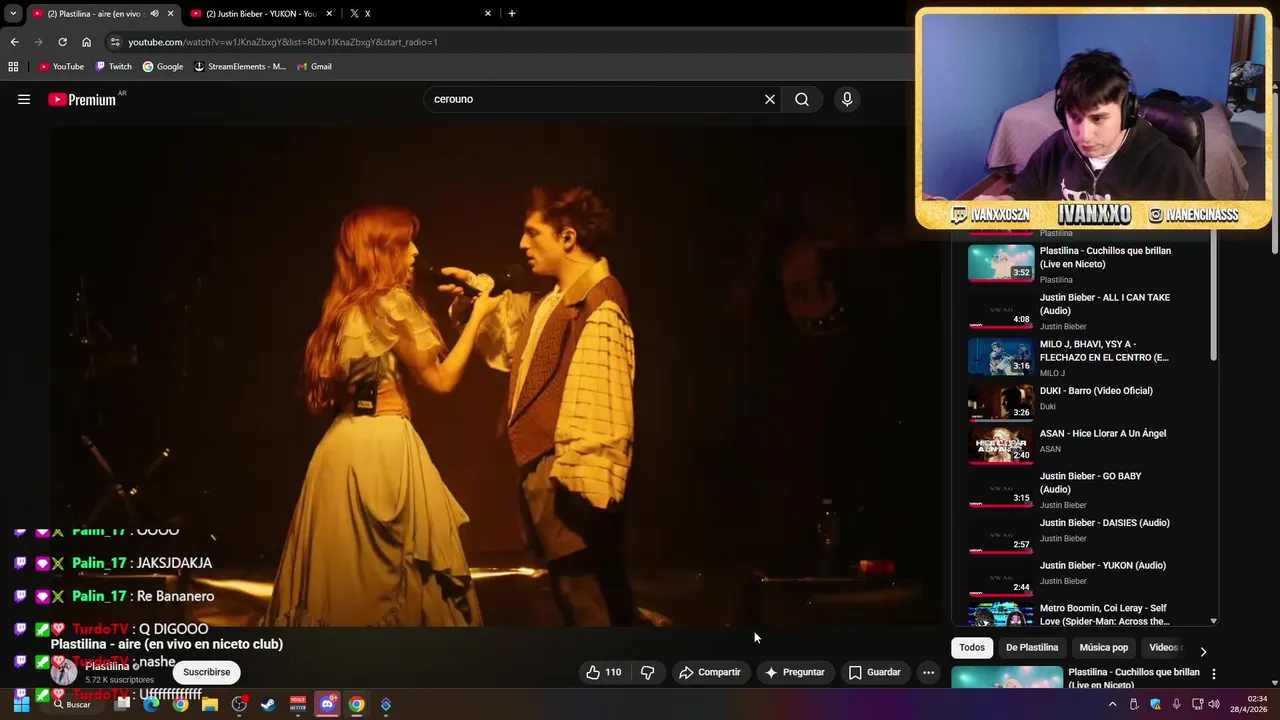Select the Videos filter chip
Screen dimensions: 1280x720
coord(1165,647)
